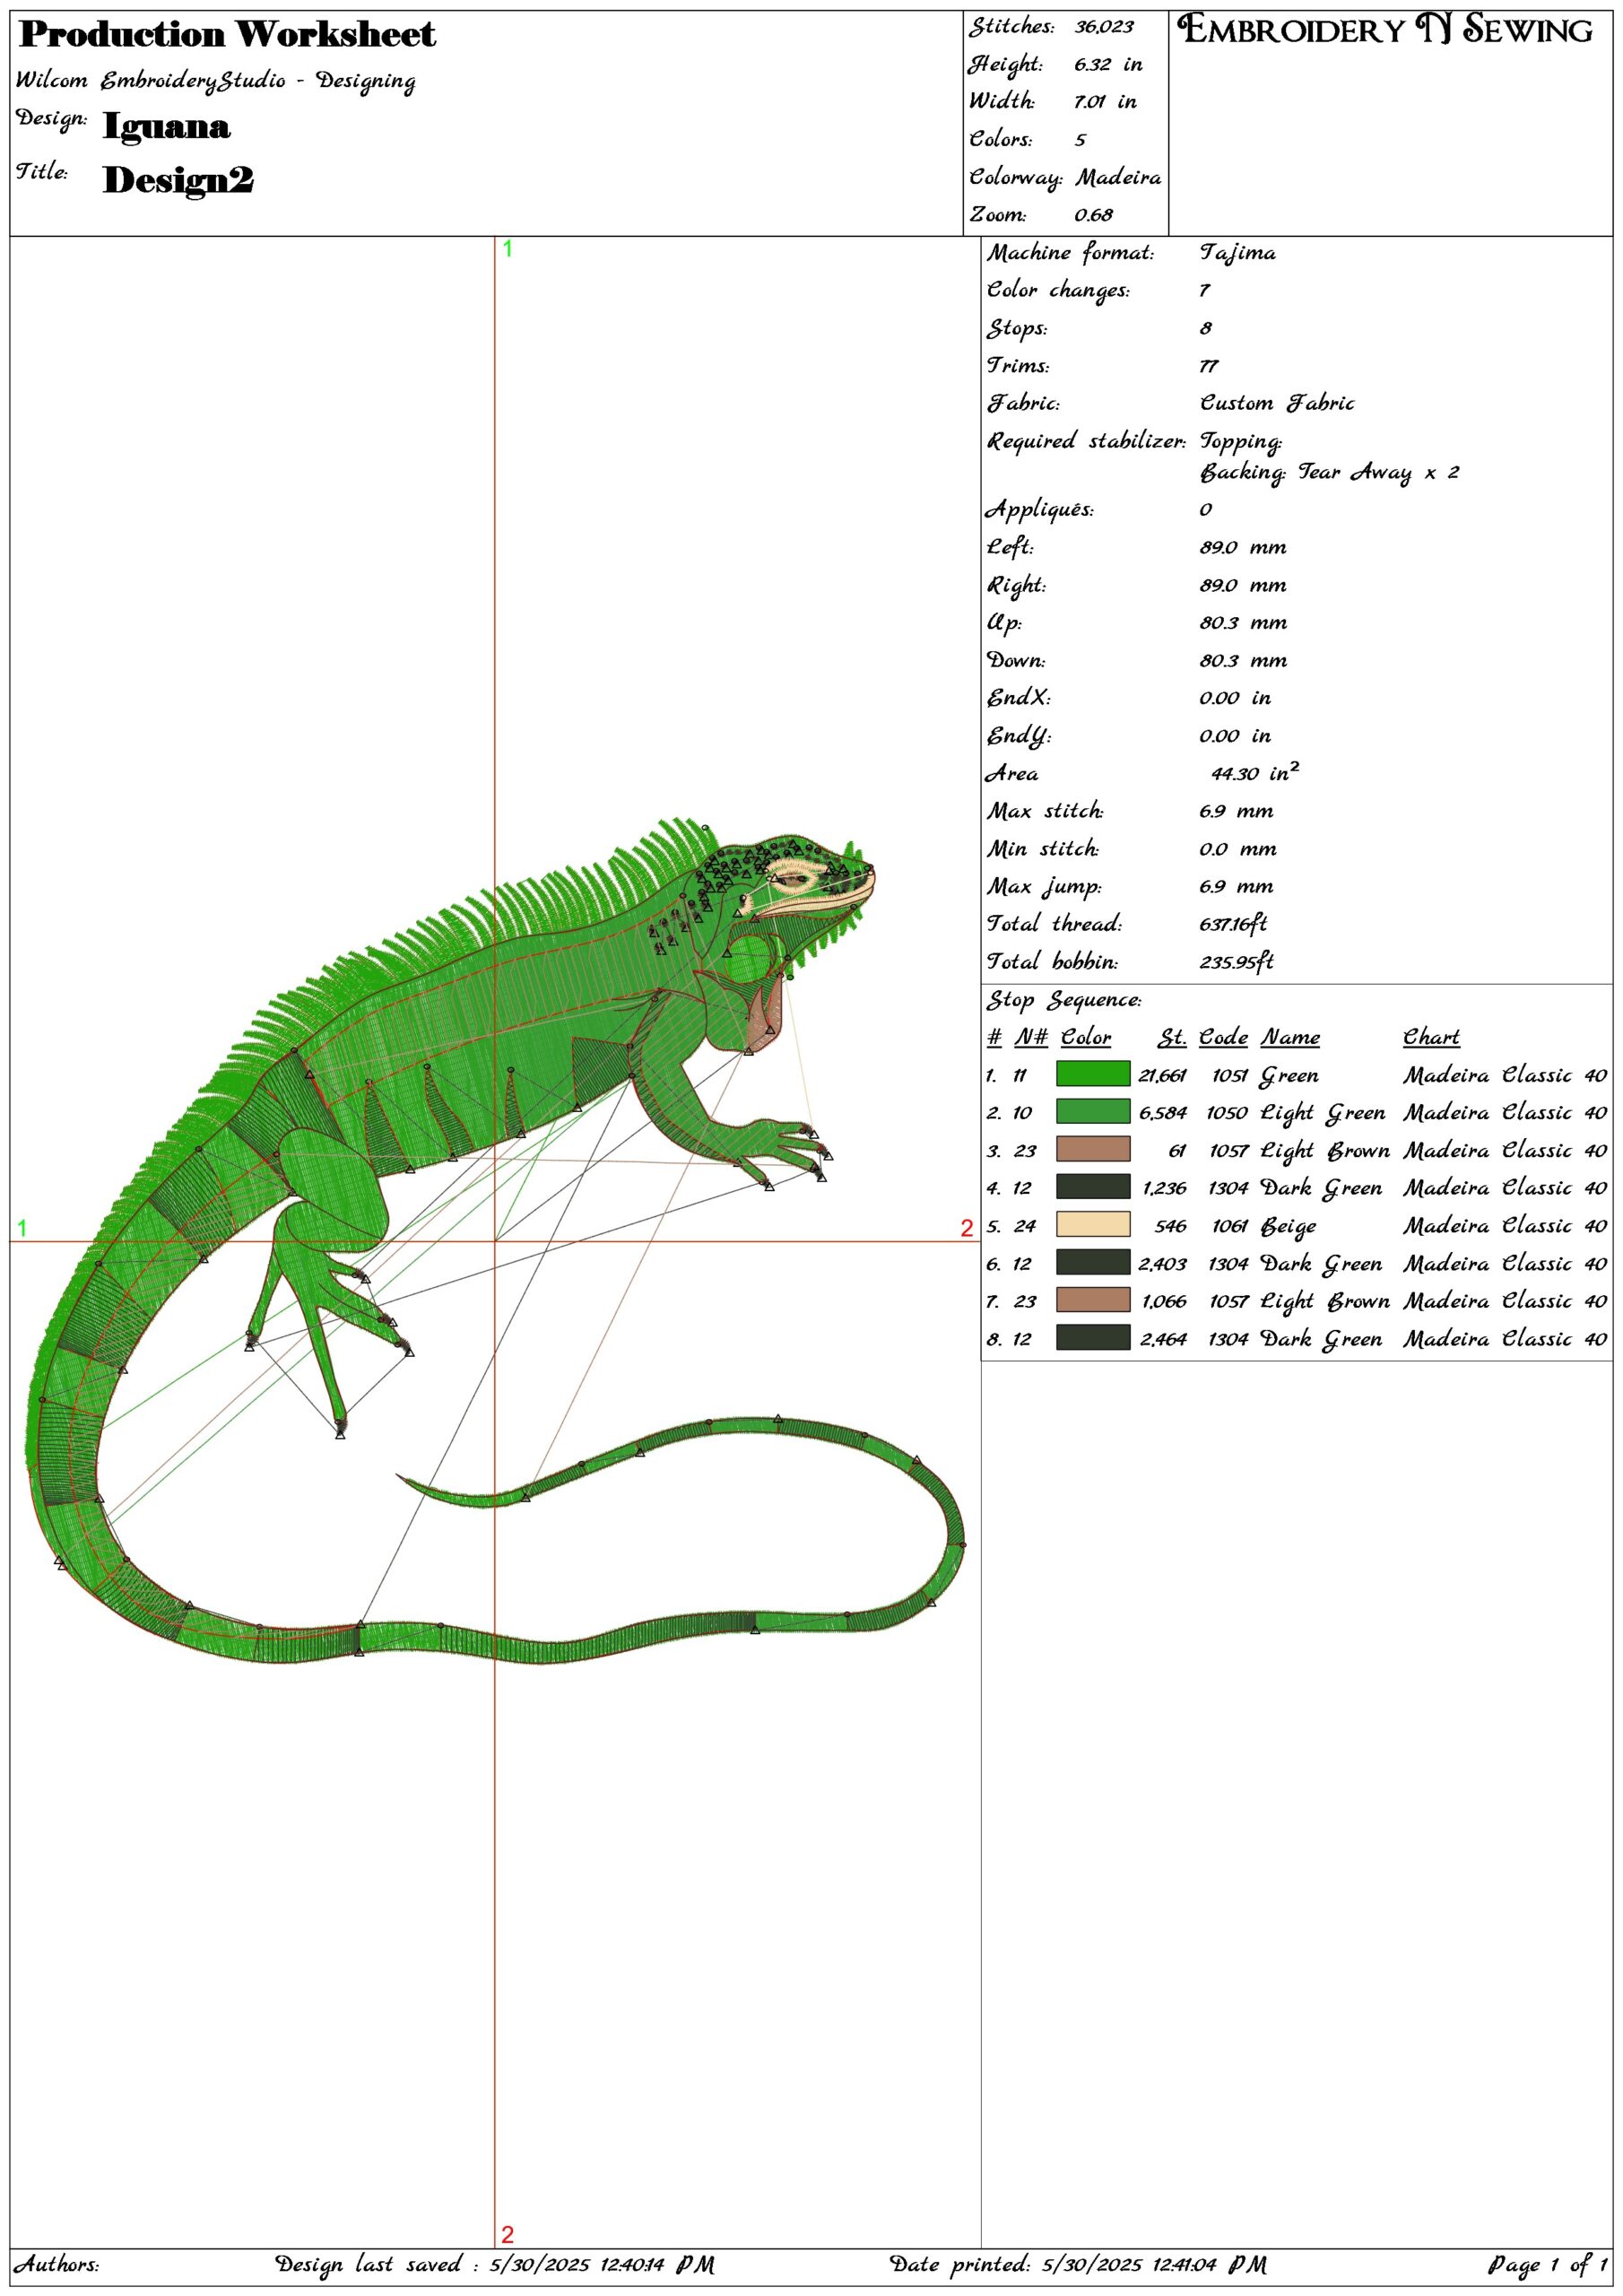Screen dimensions: 1623x2296
Task: Click stitch count '2,403' in row 6
Action: coord(1162,1264)
